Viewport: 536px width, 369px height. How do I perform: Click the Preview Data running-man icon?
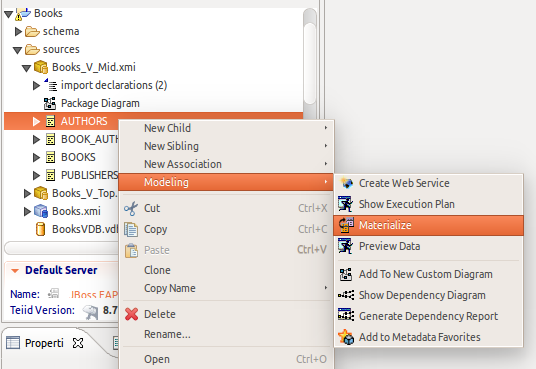point(346,246)
